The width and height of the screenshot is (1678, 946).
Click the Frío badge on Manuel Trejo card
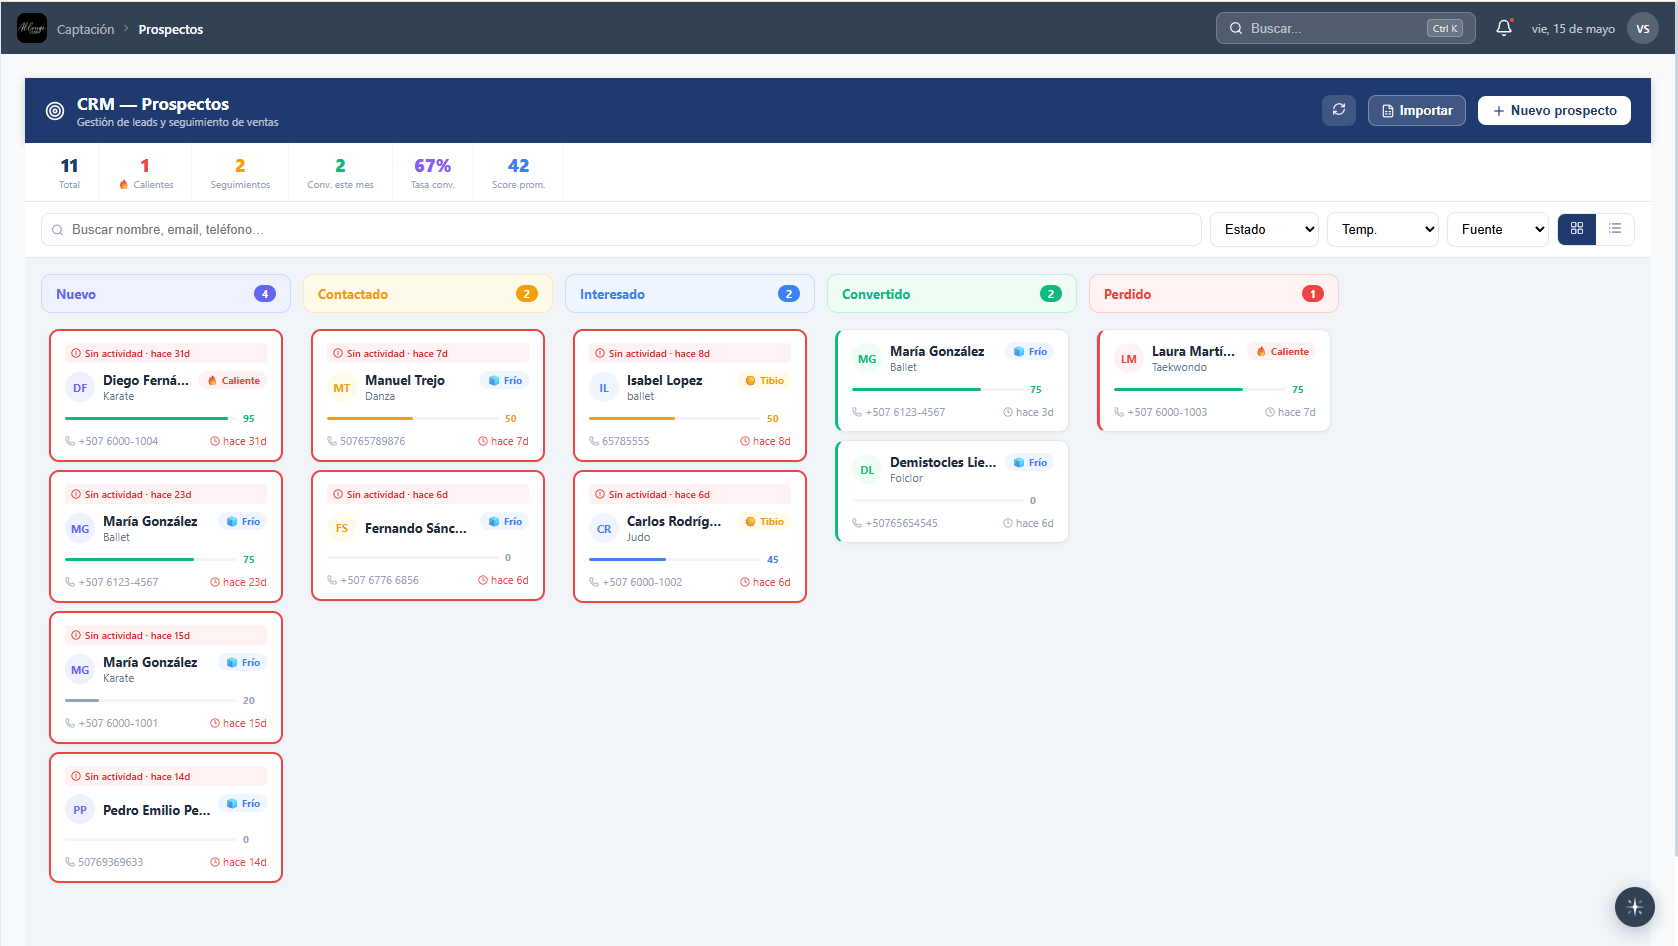coord(505,380)
